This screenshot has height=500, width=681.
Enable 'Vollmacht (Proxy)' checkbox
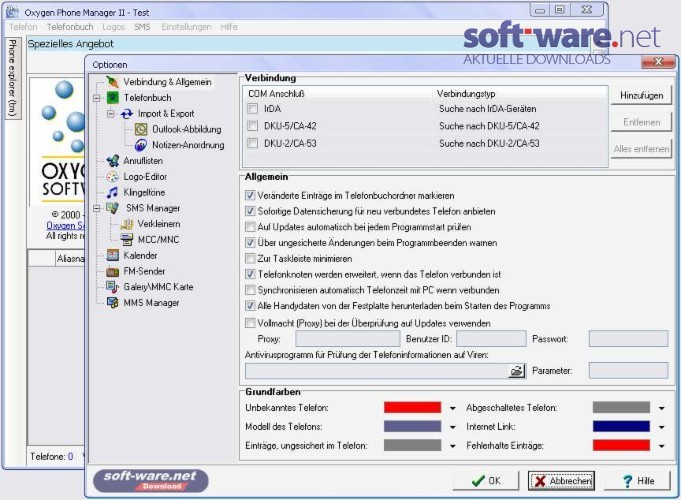pos(250,323)
